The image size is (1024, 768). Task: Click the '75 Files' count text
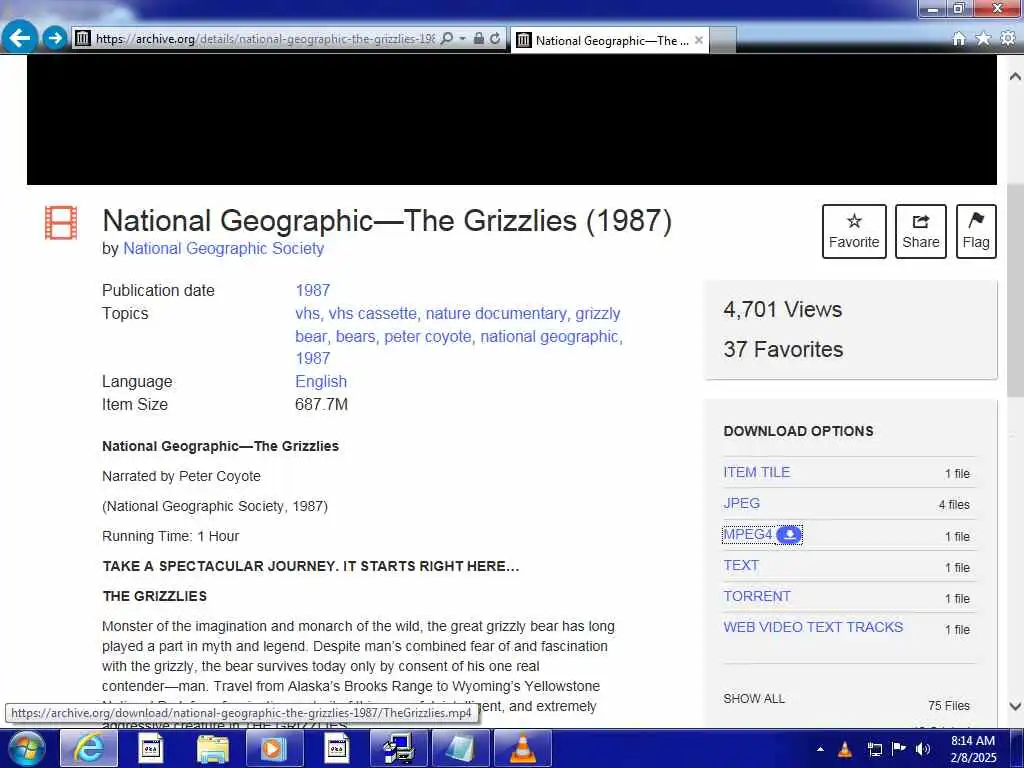(x=948, y=706)
